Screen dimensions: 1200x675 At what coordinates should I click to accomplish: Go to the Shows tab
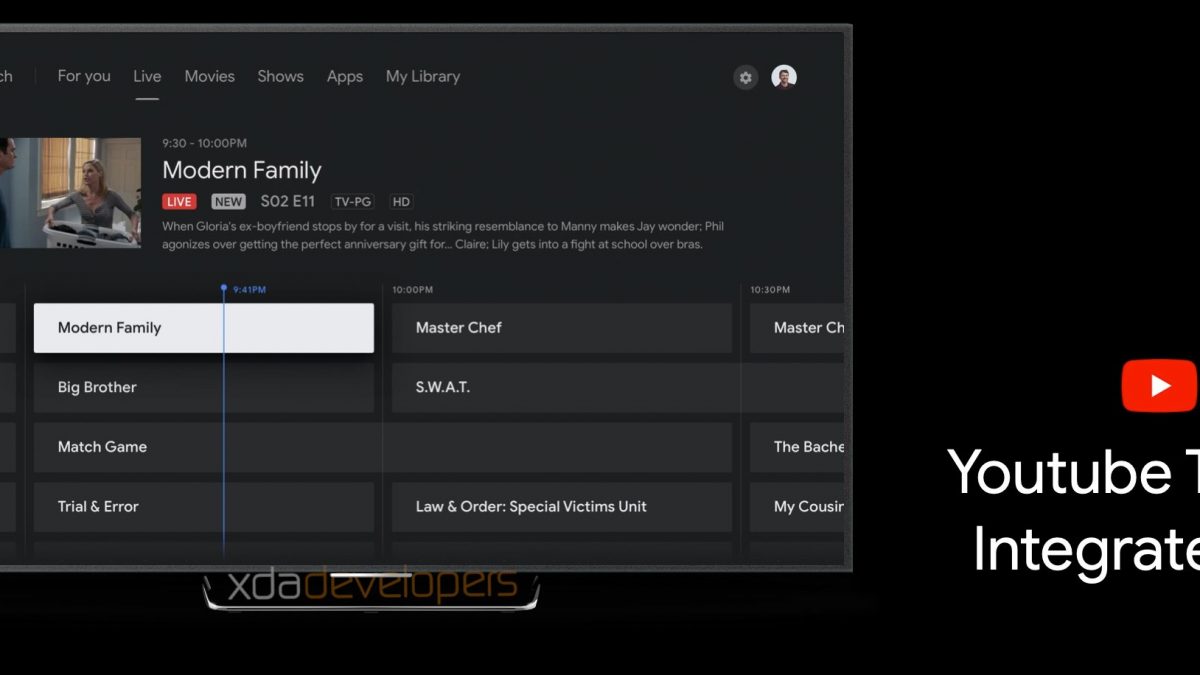280,76
